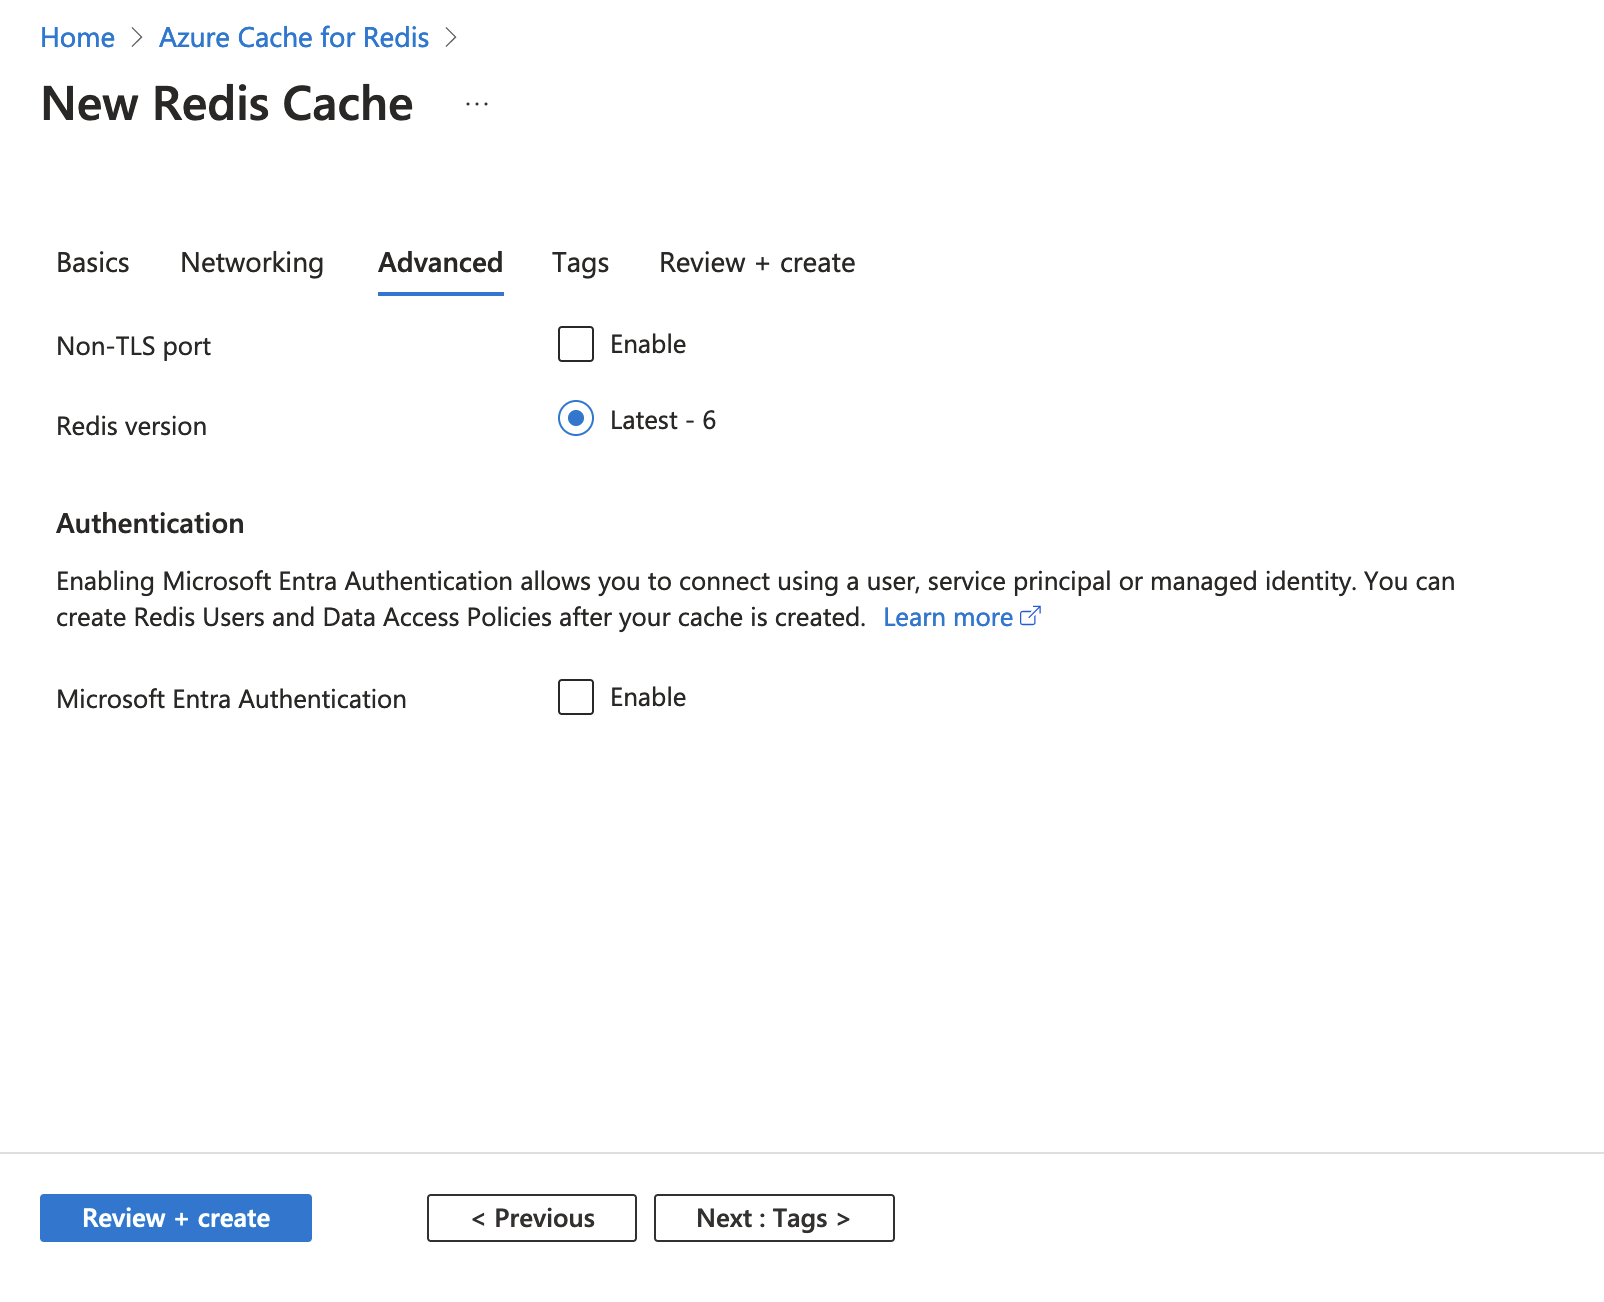Click the Non-TLS port field label
The image size is (1604, 1302).
click(x=133, y=346)
